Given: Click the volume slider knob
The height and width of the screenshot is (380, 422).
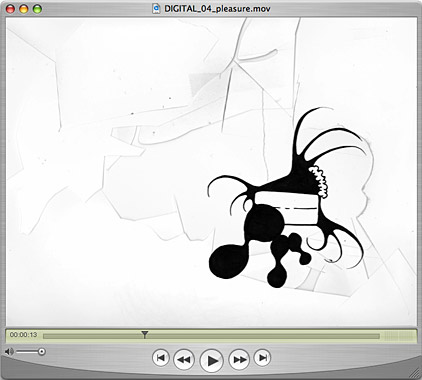Looking at the screenshot, I should point(42,351).
